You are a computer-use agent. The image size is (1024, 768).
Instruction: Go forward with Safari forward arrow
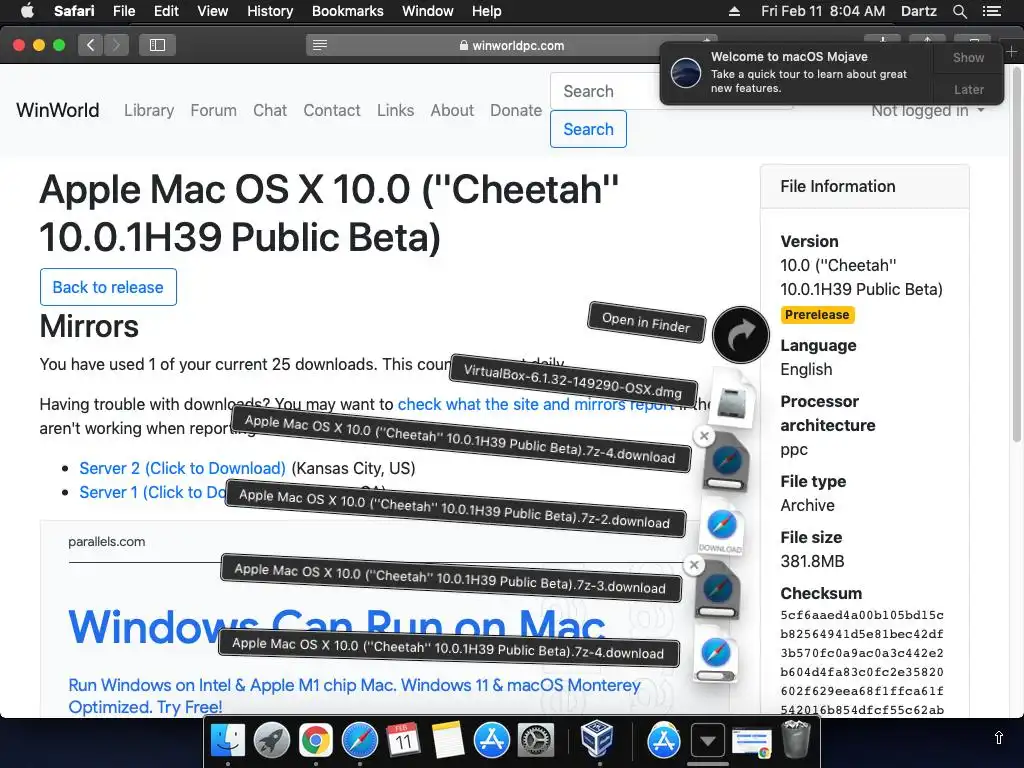click(x=116, y=45)
